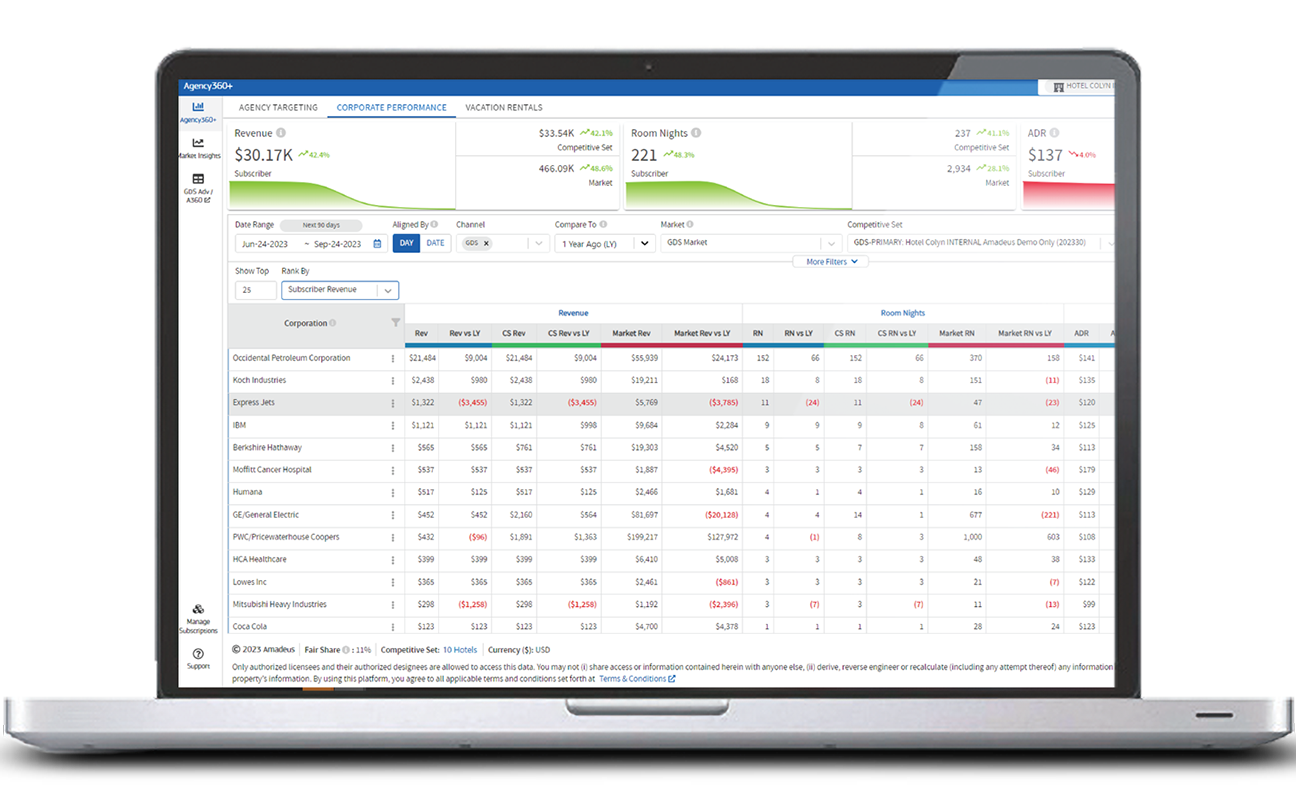Viewport: 1296px width, 807px height.
Task: Sort by Market Rev column header
Action: [631, 333]
